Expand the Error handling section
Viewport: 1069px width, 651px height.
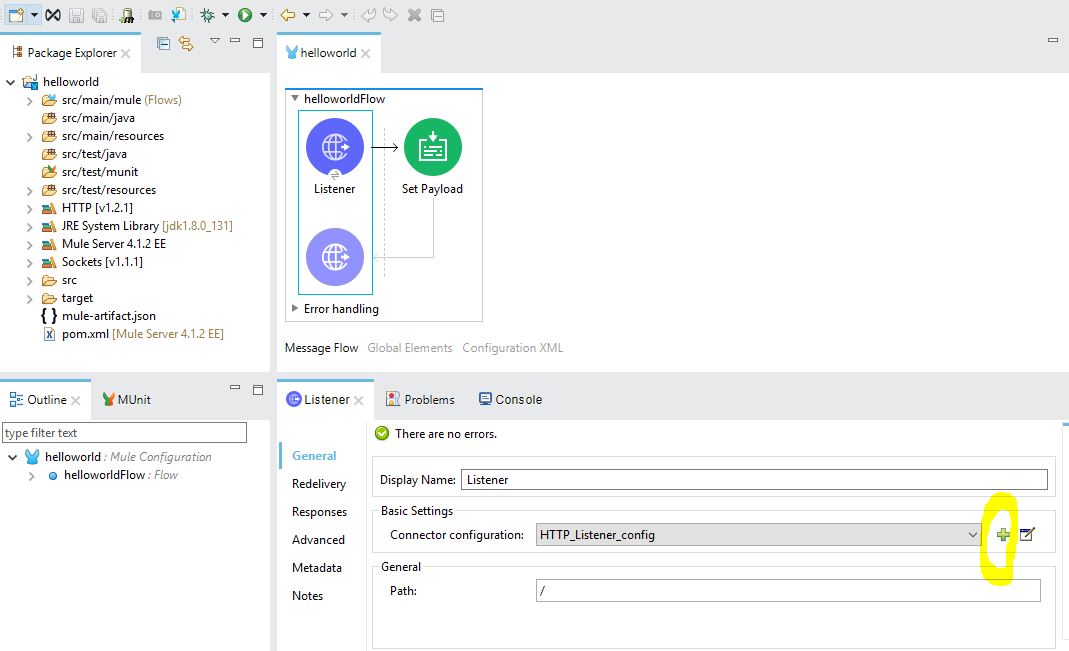(295, 309)
